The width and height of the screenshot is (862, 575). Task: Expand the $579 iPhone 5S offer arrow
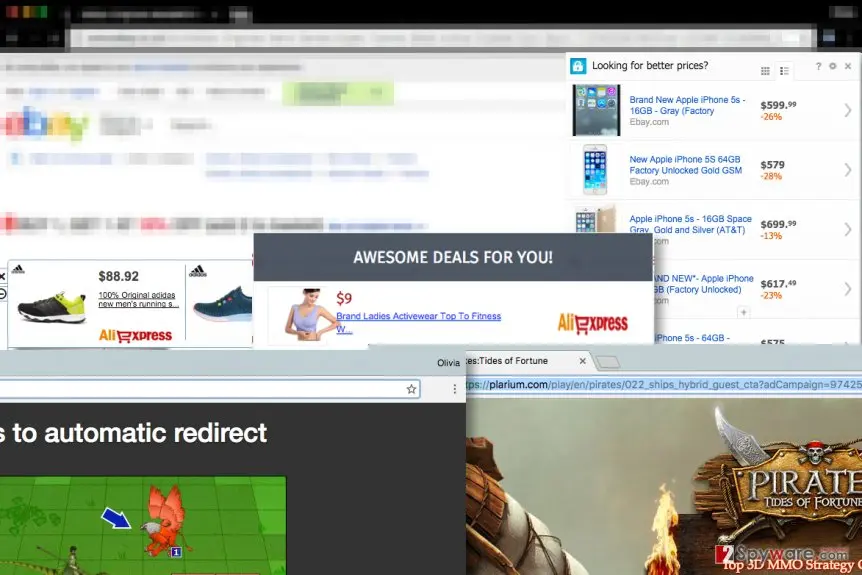click(847, 170)
